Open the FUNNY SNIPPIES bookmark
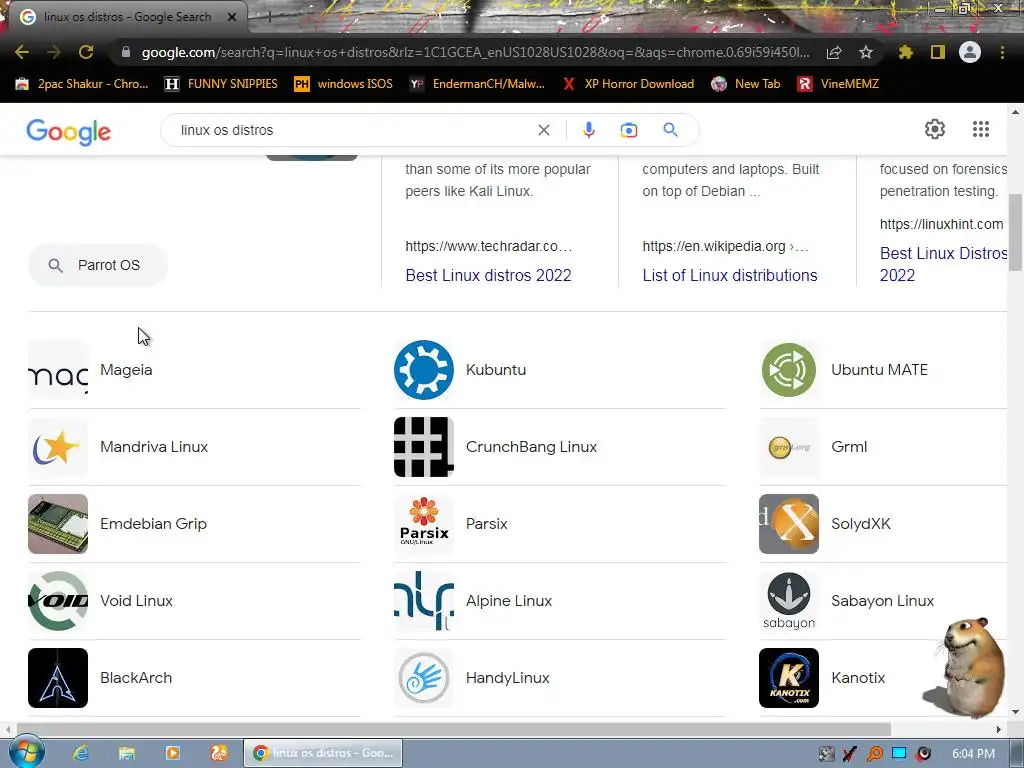Image resolution: width=1024 pixels, height=768 pixels. [x=221, y=84]
